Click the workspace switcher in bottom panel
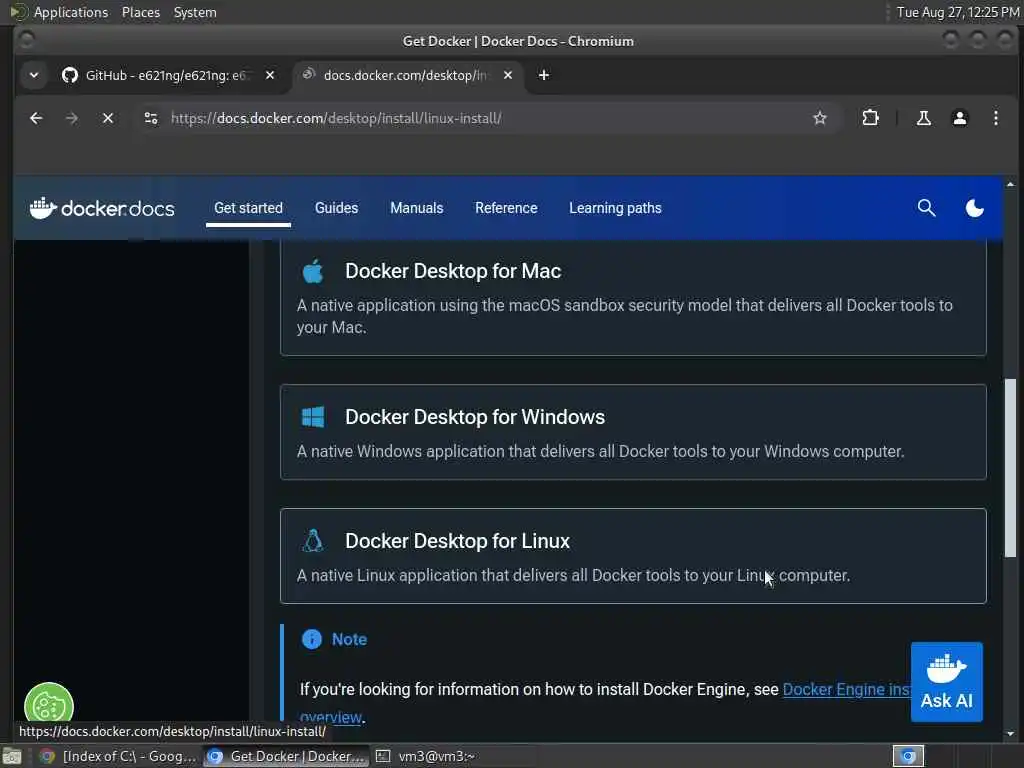The image size is (1024, 768). click(x=908, y=756)
